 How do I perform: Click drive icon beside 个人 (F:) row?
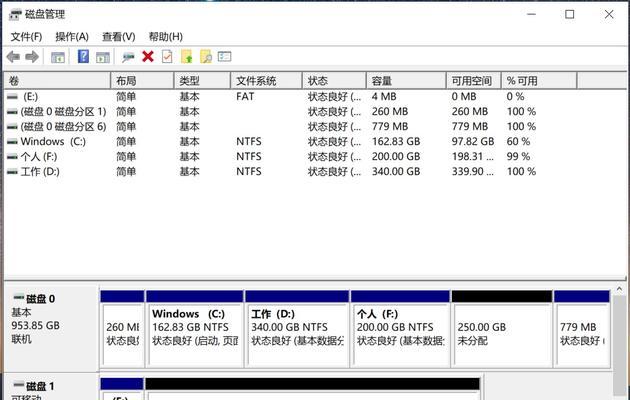(x=12, y=157)
